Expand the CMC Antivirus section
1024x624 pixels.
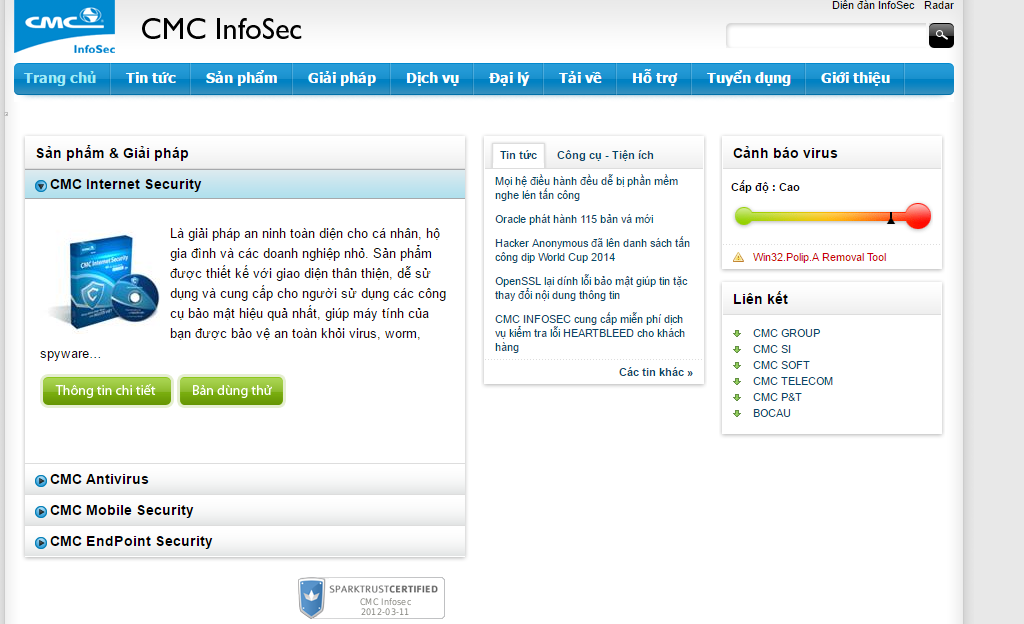tap(245, 479)
